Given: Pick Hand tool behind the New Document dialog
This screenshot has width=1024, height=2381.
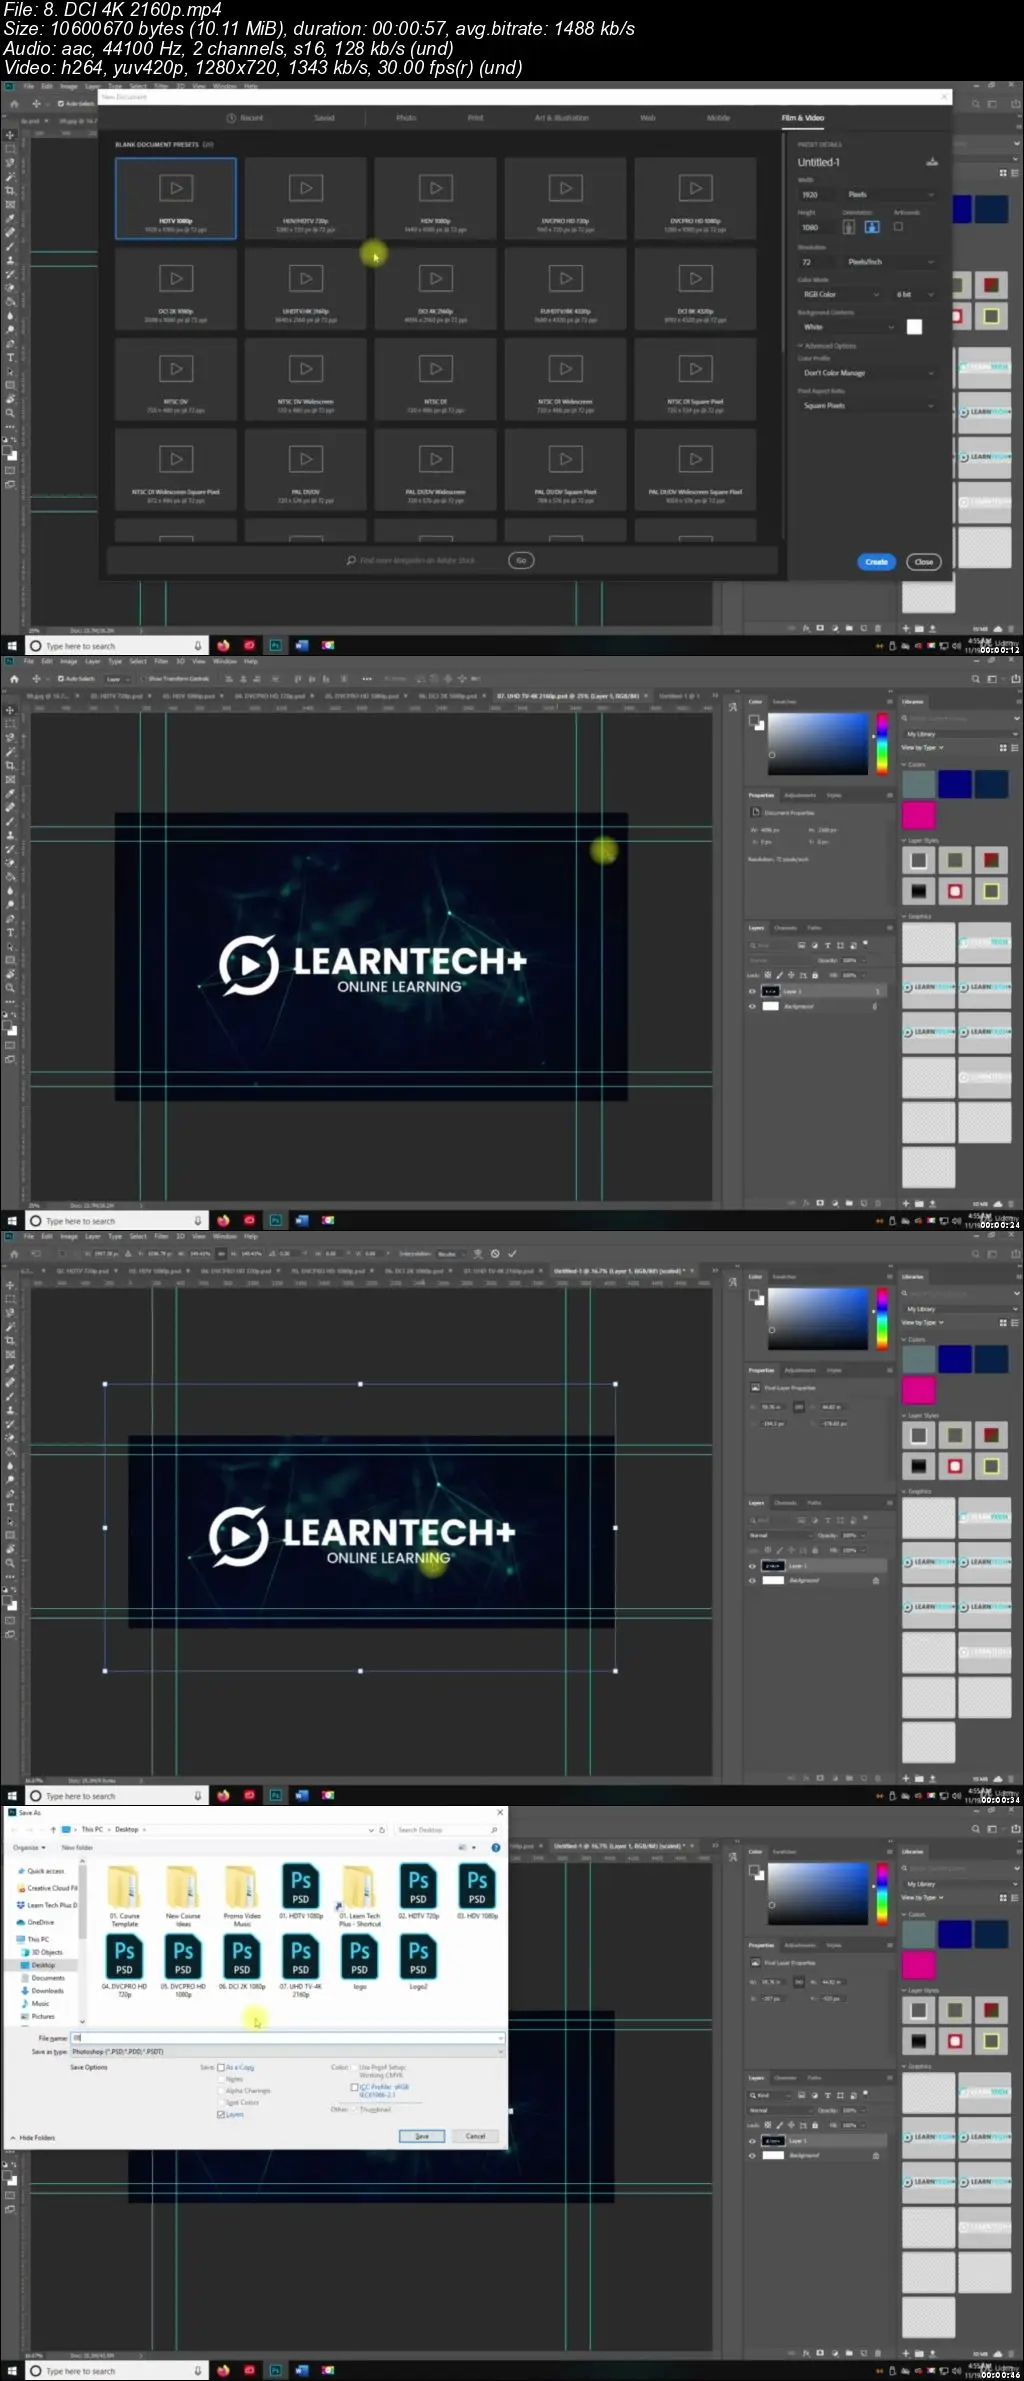Looking at the screenshot, I should tap(10, 399).
